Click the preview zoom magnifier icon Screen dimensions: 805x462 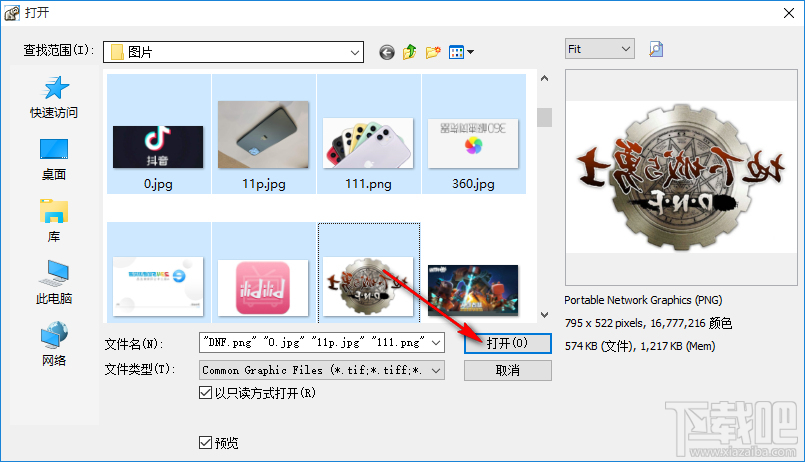(656, 49)
